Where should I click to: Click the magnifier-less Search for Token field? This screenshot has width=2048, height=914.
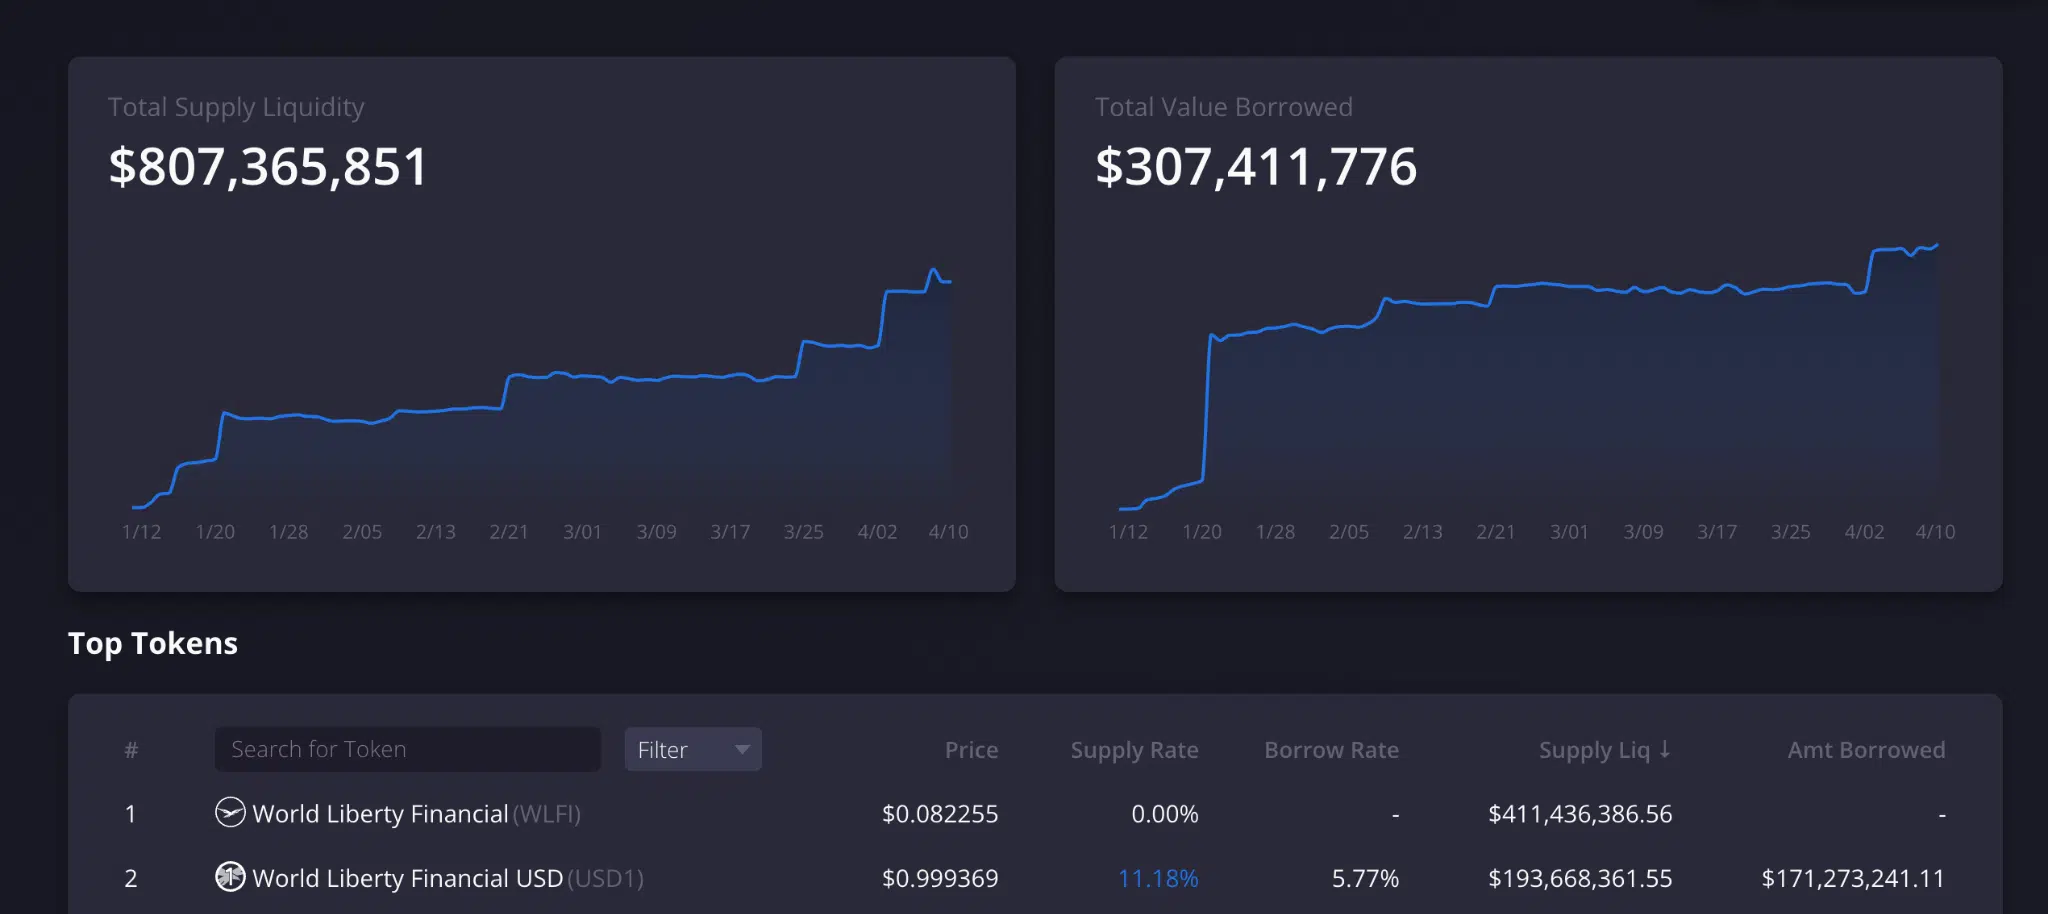pos(407,749)
